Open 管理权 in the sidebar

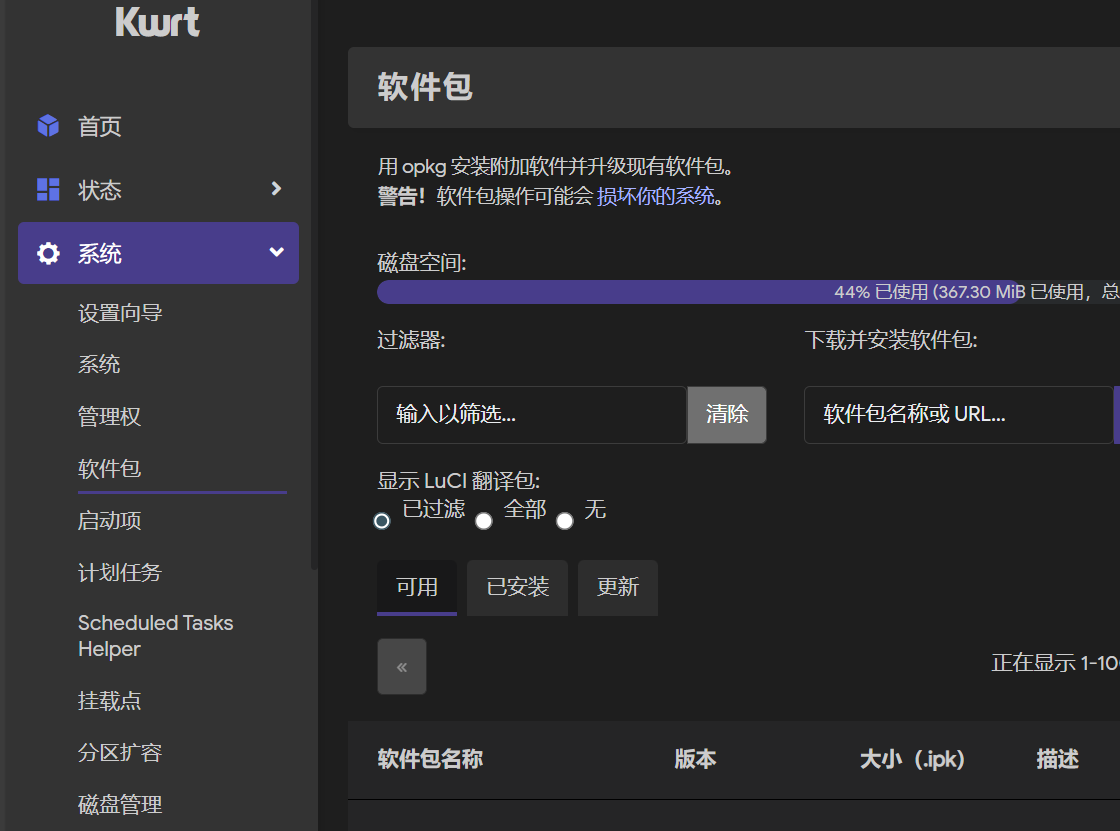coord(109,417)
